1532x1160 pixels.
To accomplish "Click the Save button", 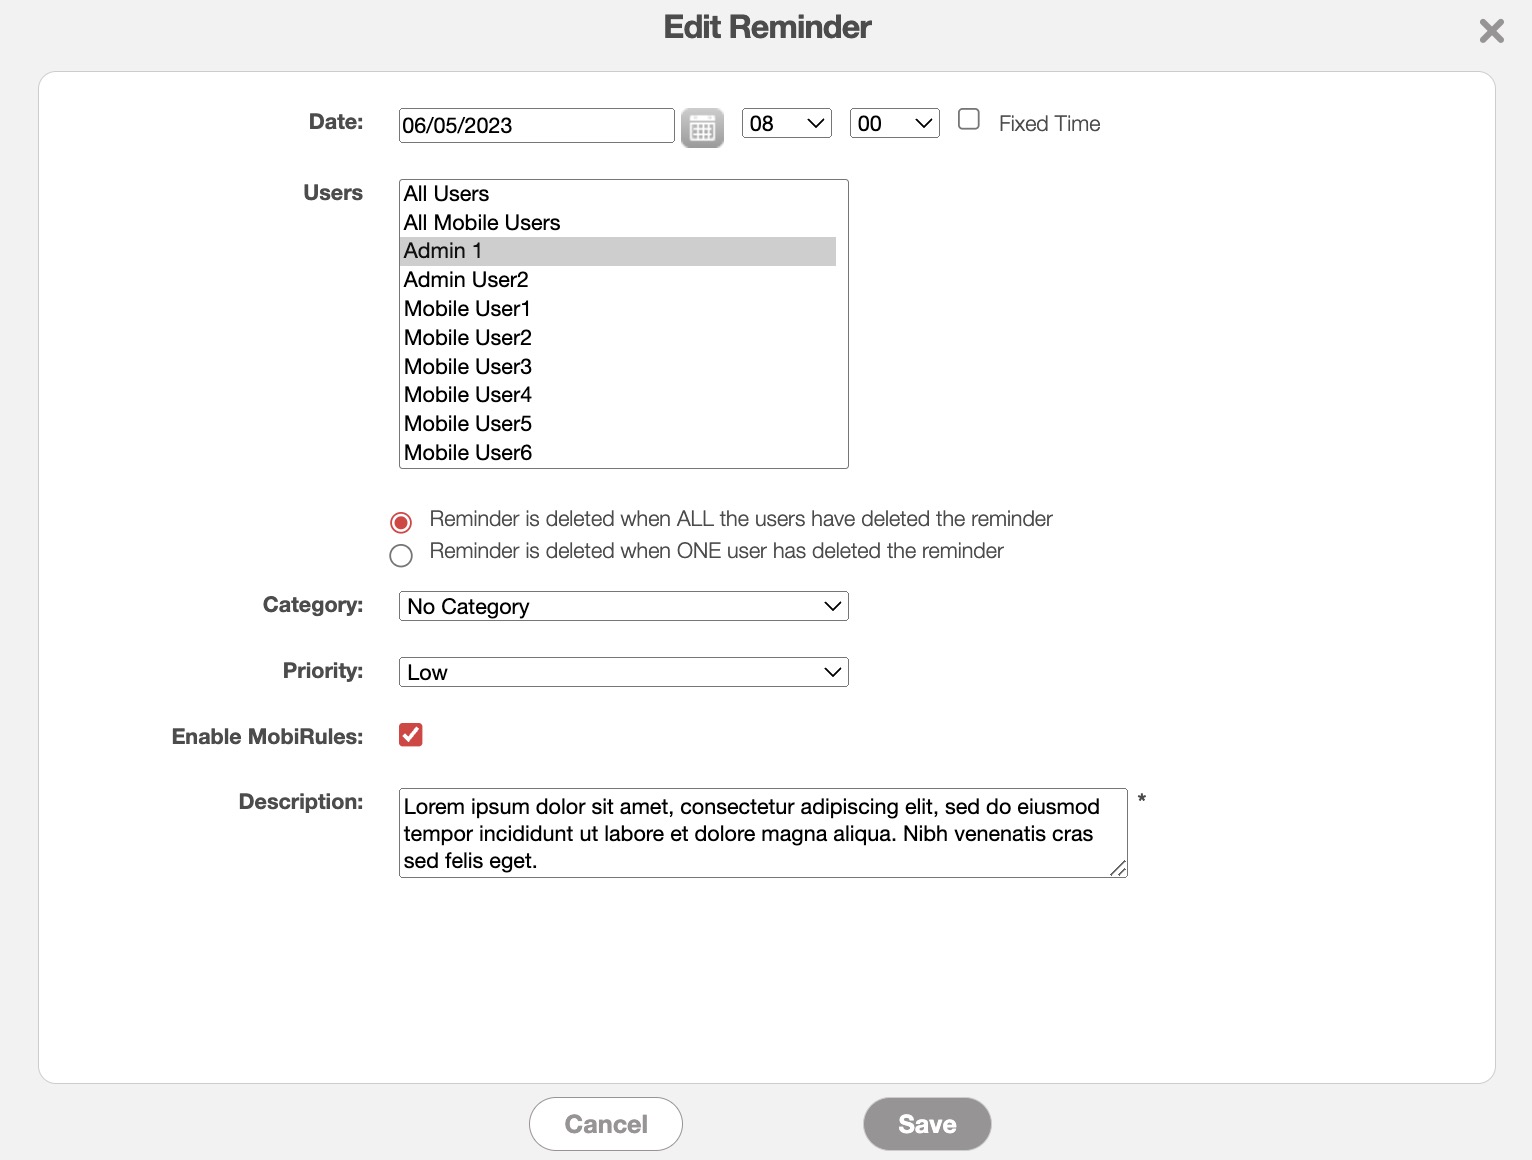I will (927, 1124).
